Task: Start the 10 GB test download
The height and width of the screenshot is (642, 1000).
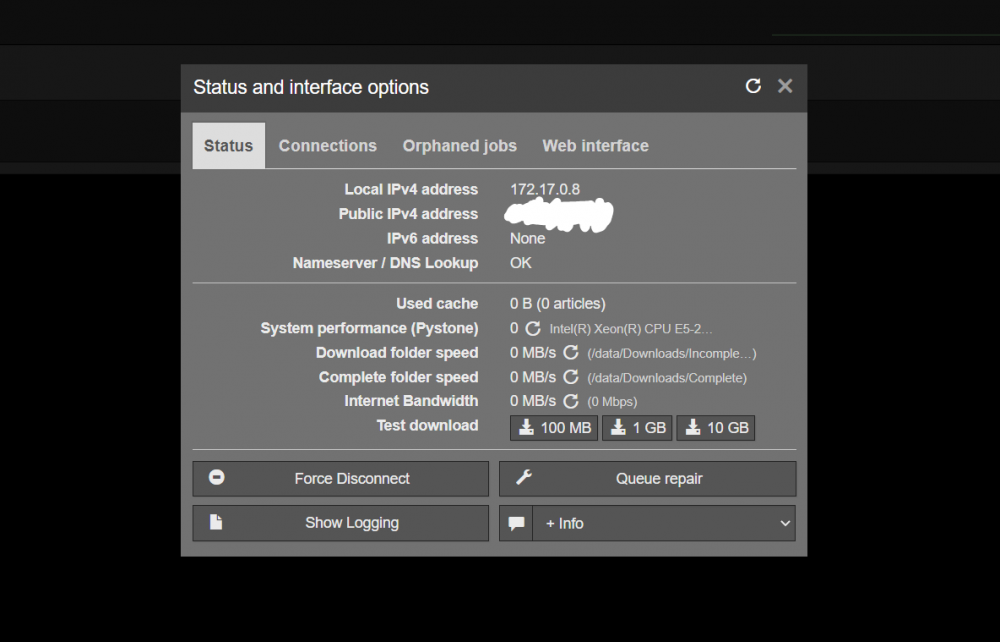Action: pos(716,428)
